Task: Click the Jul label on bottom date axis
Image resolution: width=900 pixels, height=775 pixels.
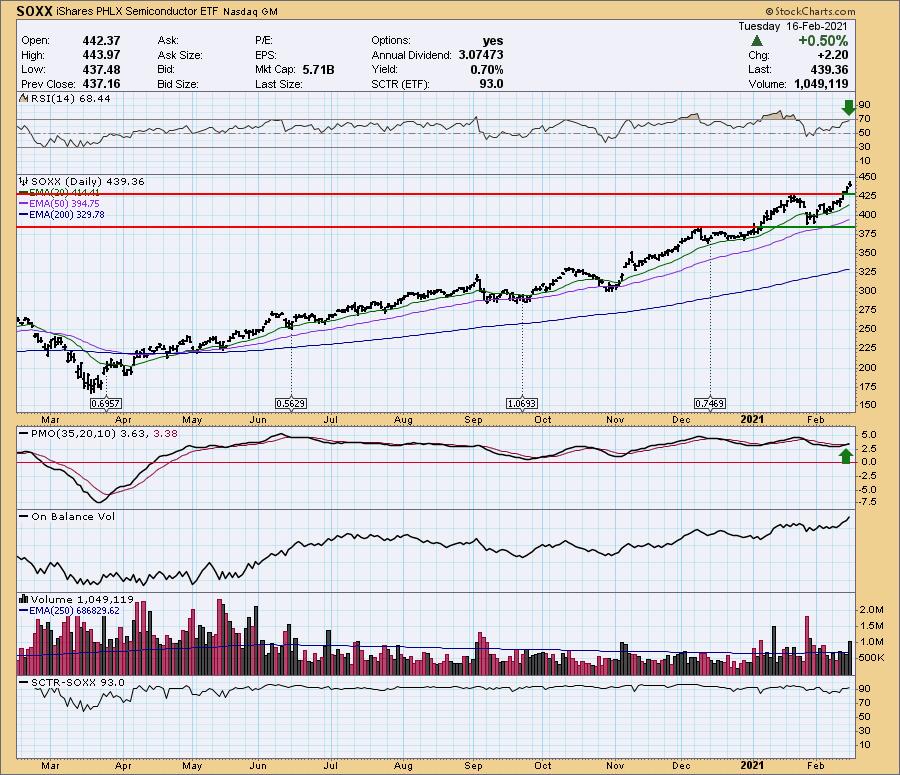Action: [x=331, y=766]
